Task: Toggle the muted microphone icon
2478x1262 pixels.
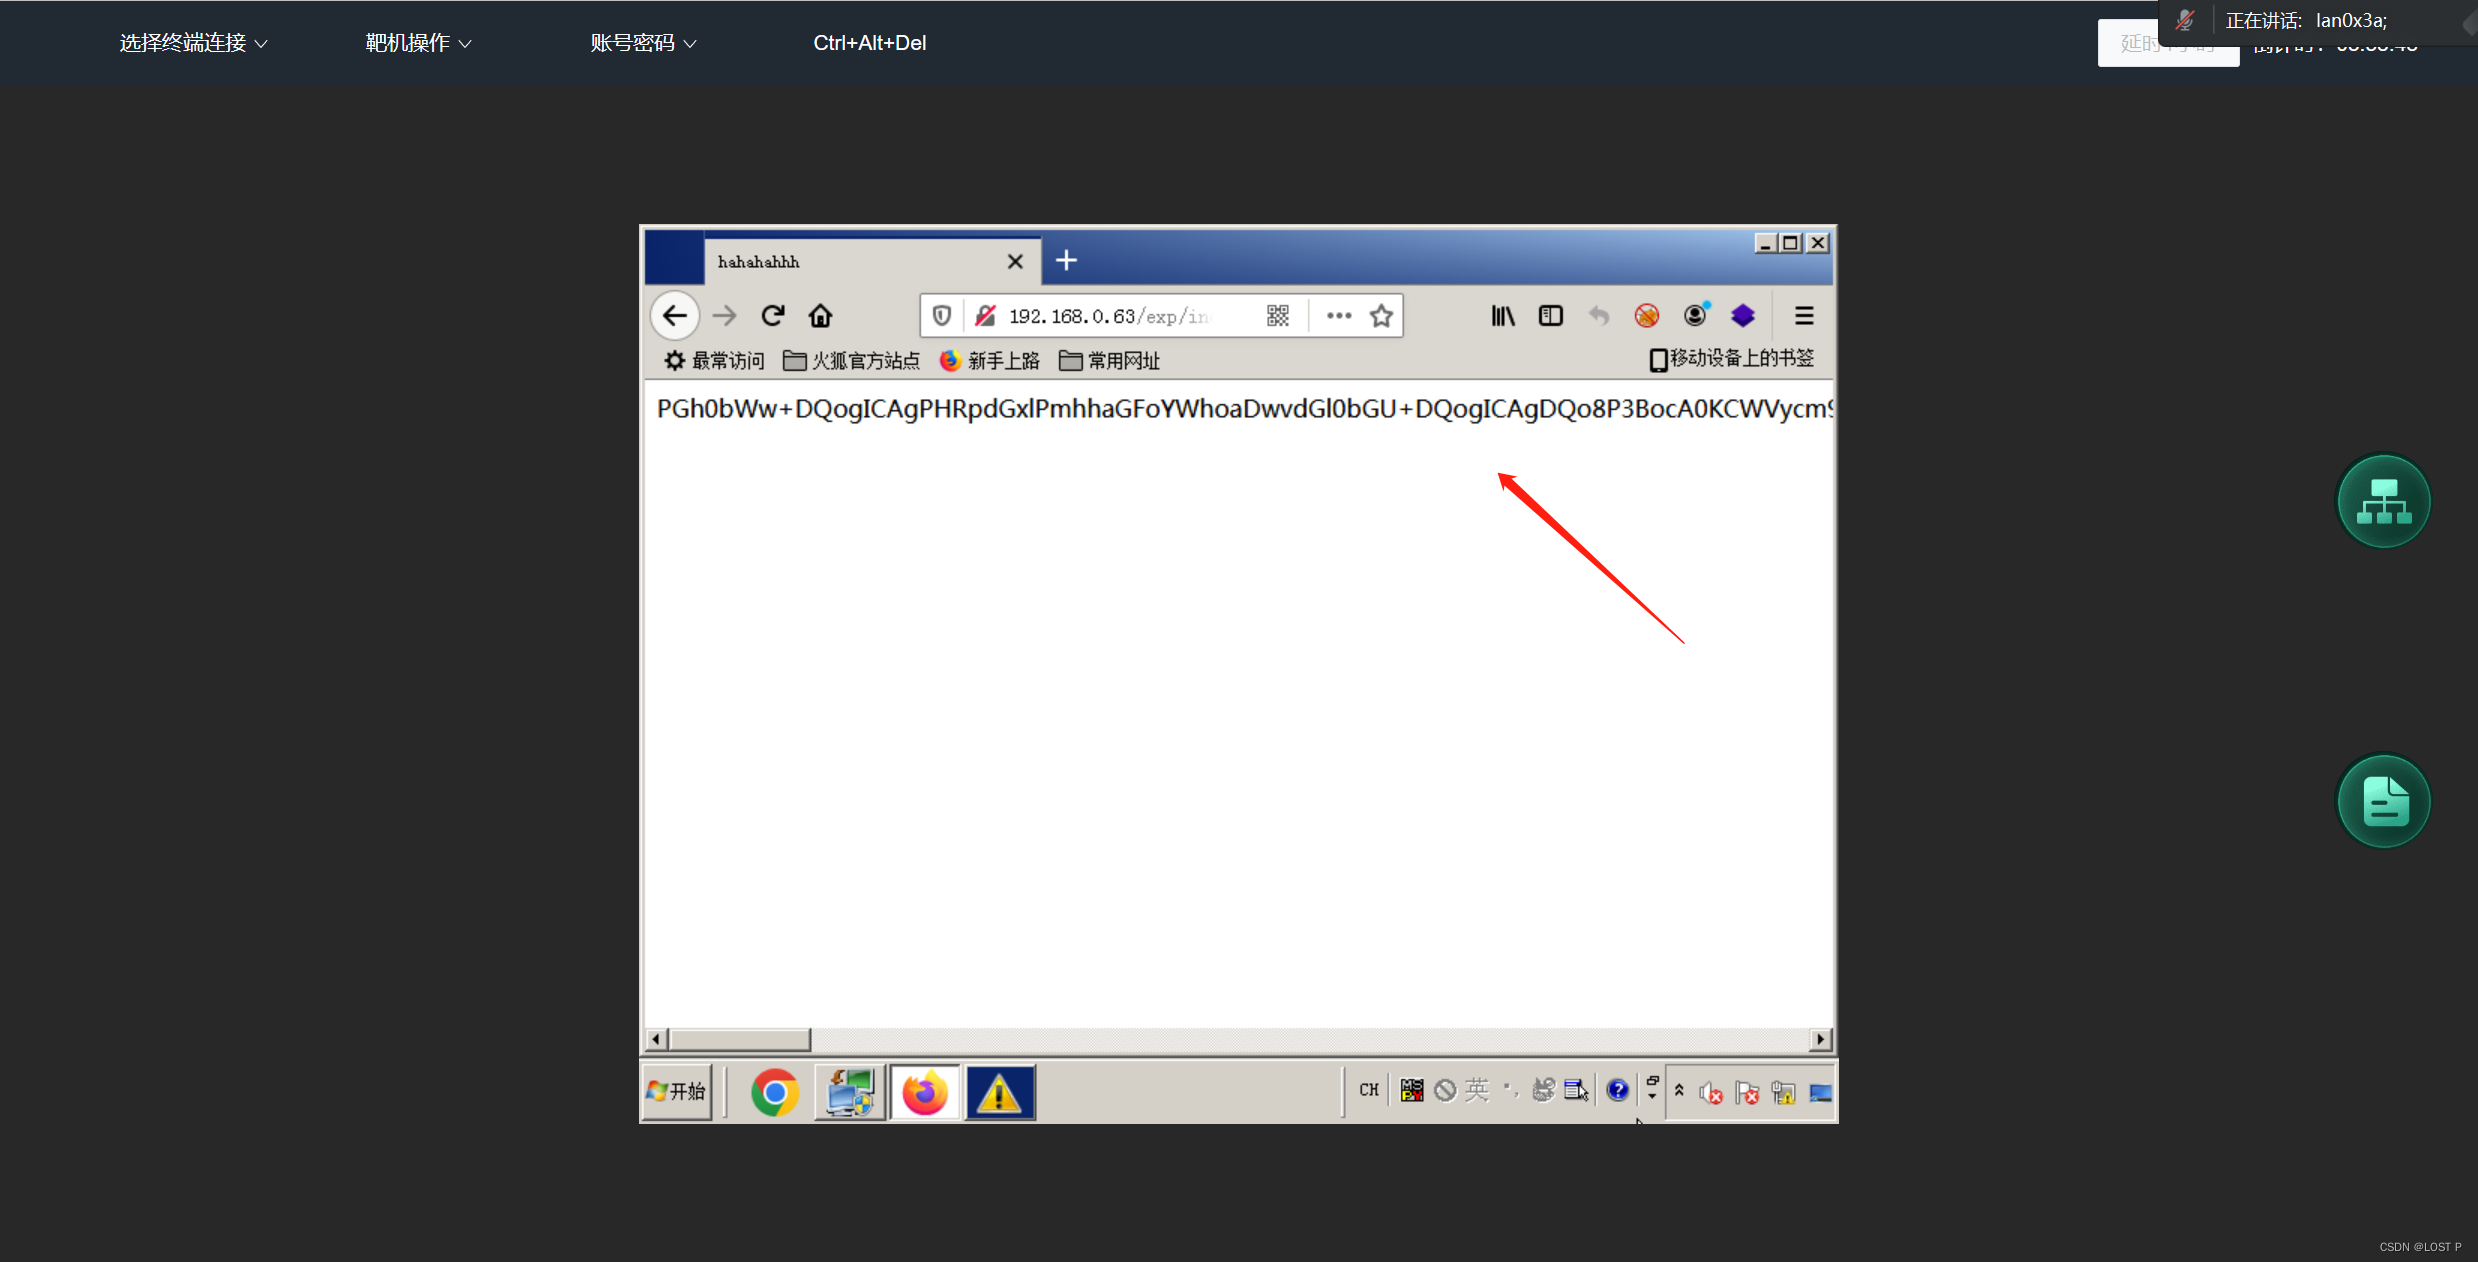Action: (2185, 21)
